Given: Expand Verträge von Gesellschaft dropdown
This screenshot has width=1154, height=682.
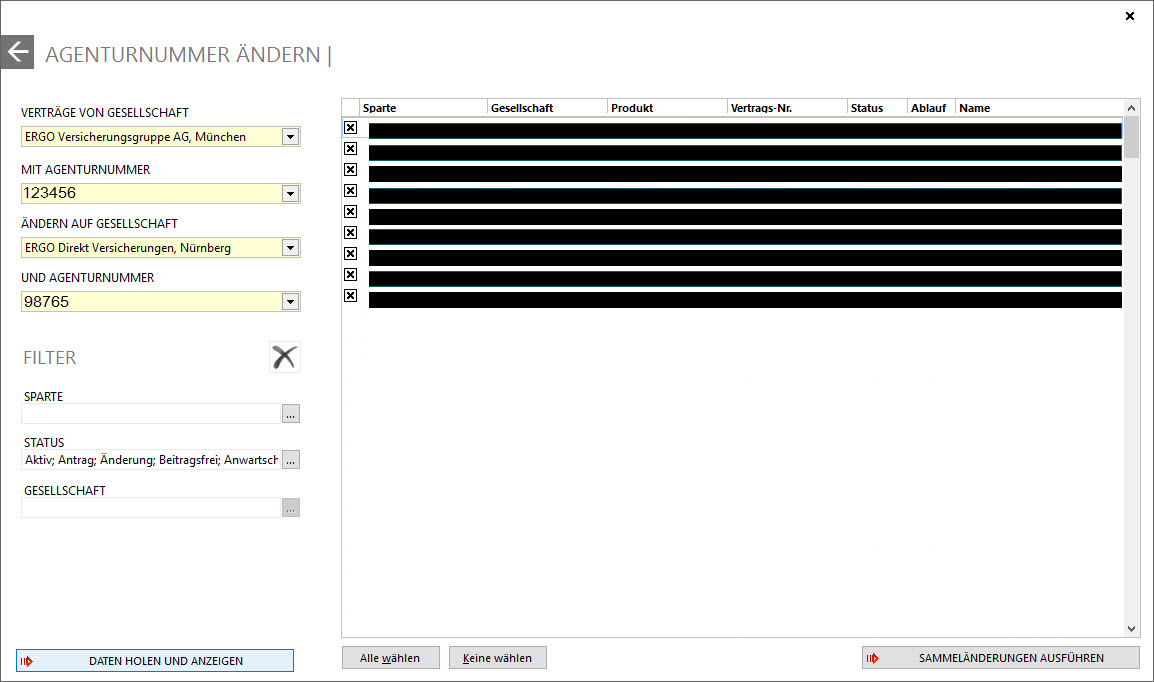Looking at the screenshot, I should (x=290, y=137).
